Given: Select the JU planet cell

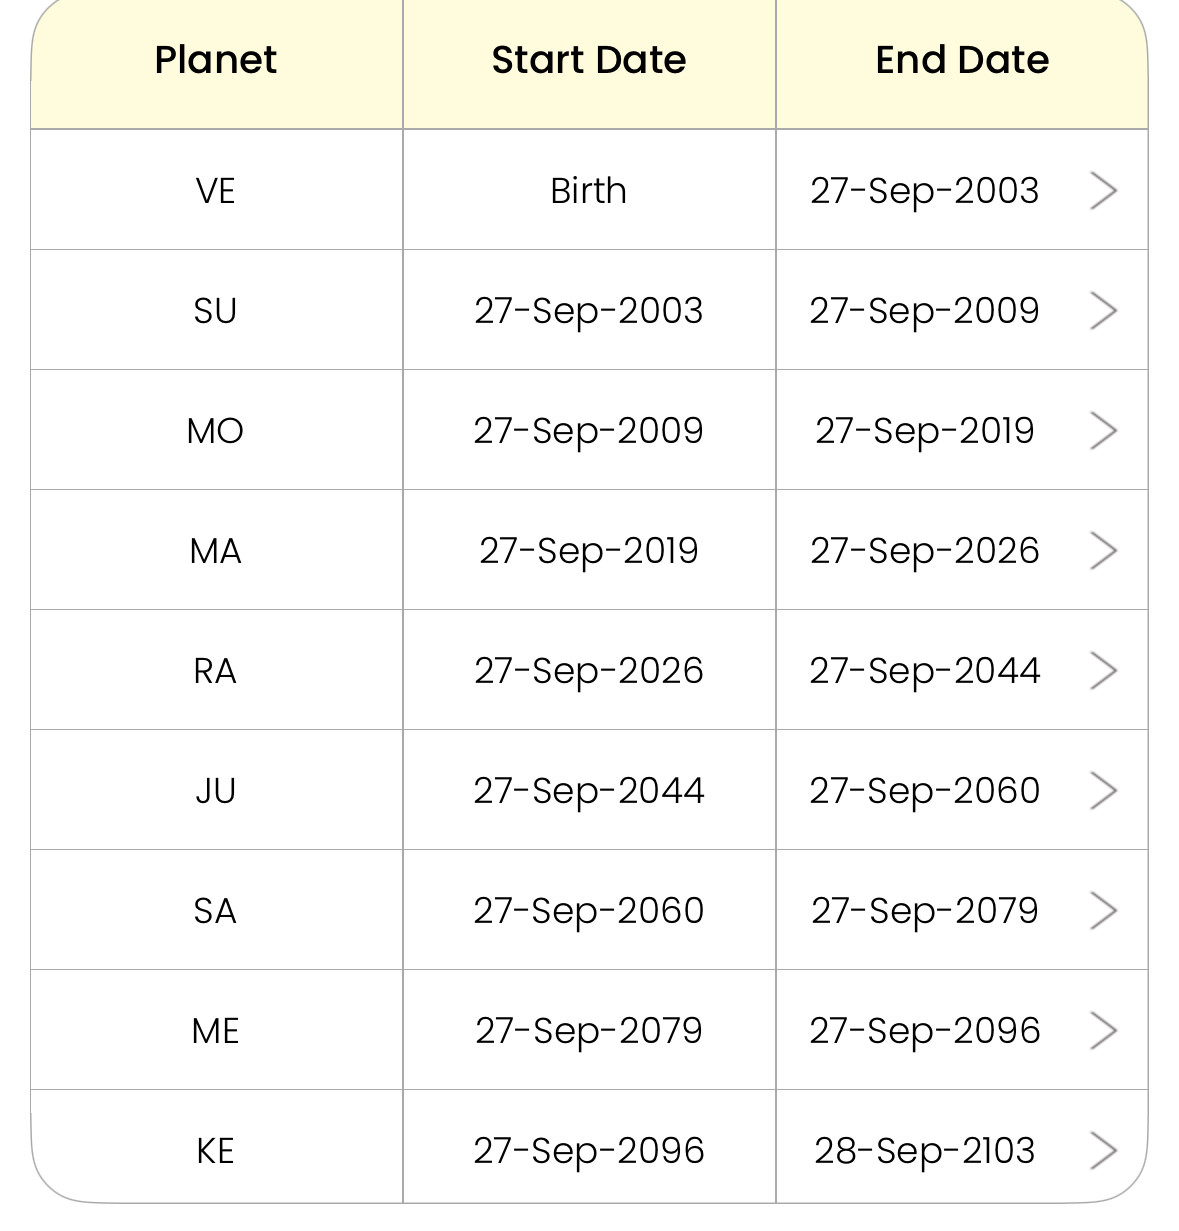Looking at the screenshot, I should click(x=216, y=790).
